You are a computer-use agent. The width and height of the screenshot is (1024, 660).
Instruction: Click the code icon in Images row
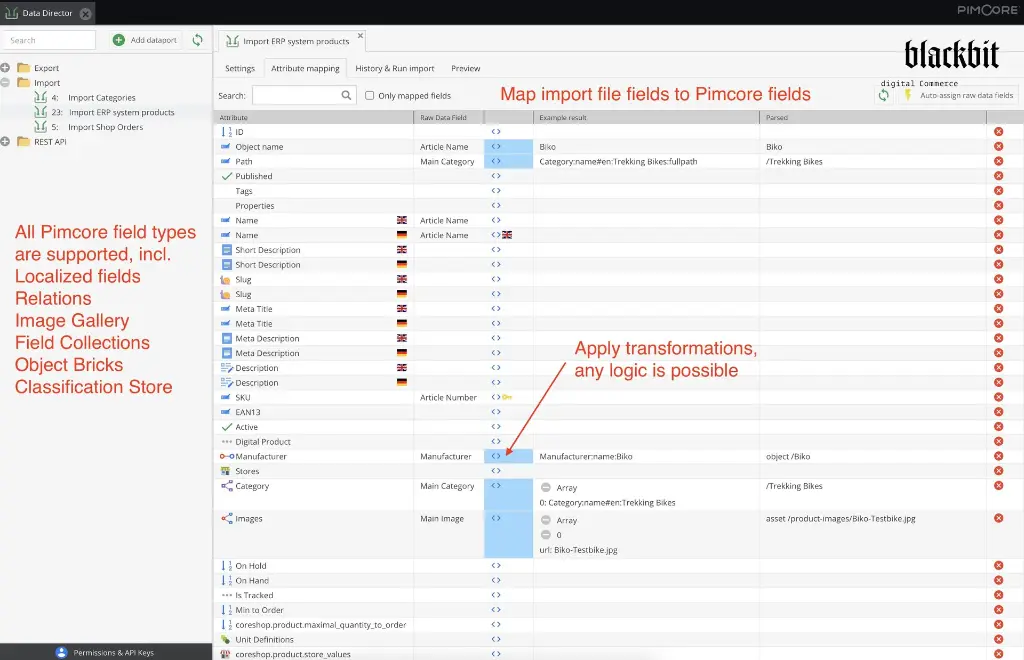(496, 518)
